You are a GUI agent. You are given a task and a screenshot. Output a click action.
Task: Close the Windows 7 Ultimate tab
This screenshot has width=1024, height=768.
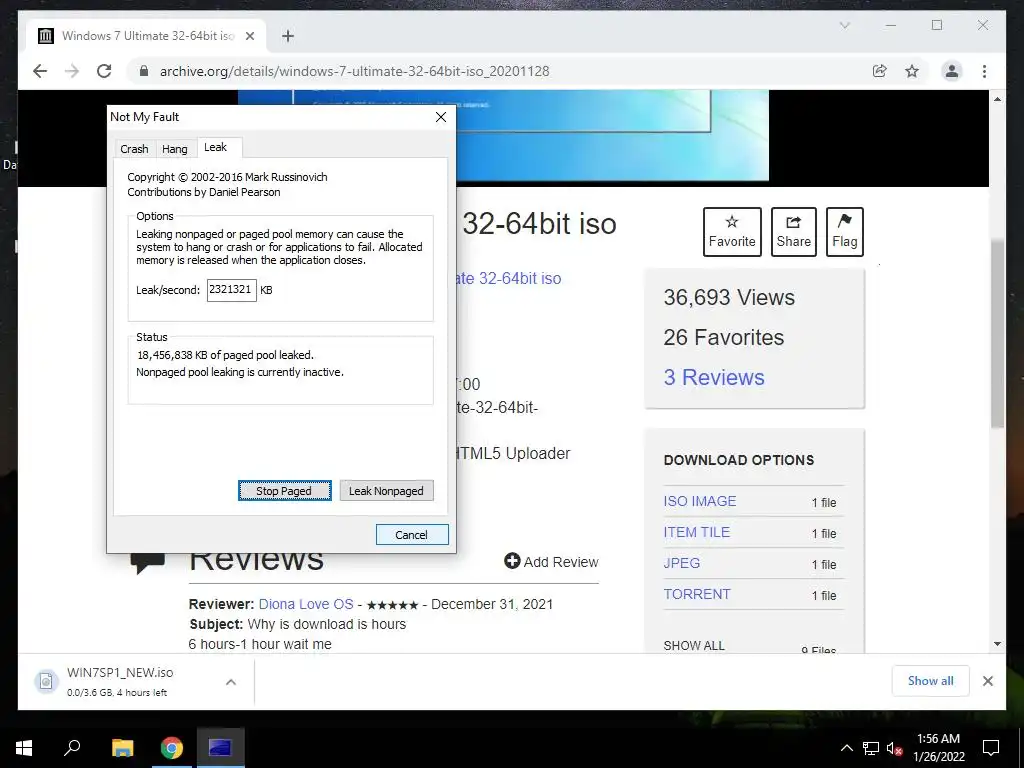pos(249,36)
